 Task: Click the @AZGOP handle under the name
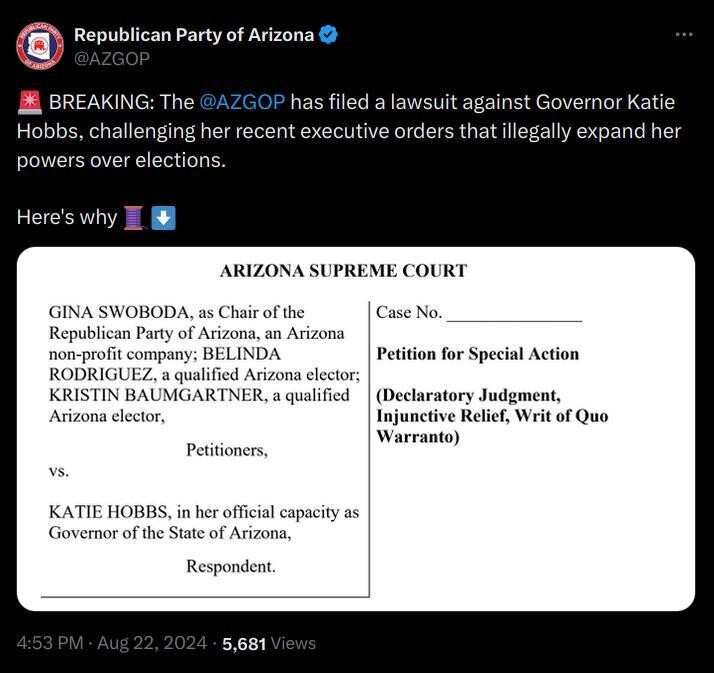(x=112, y=59)
